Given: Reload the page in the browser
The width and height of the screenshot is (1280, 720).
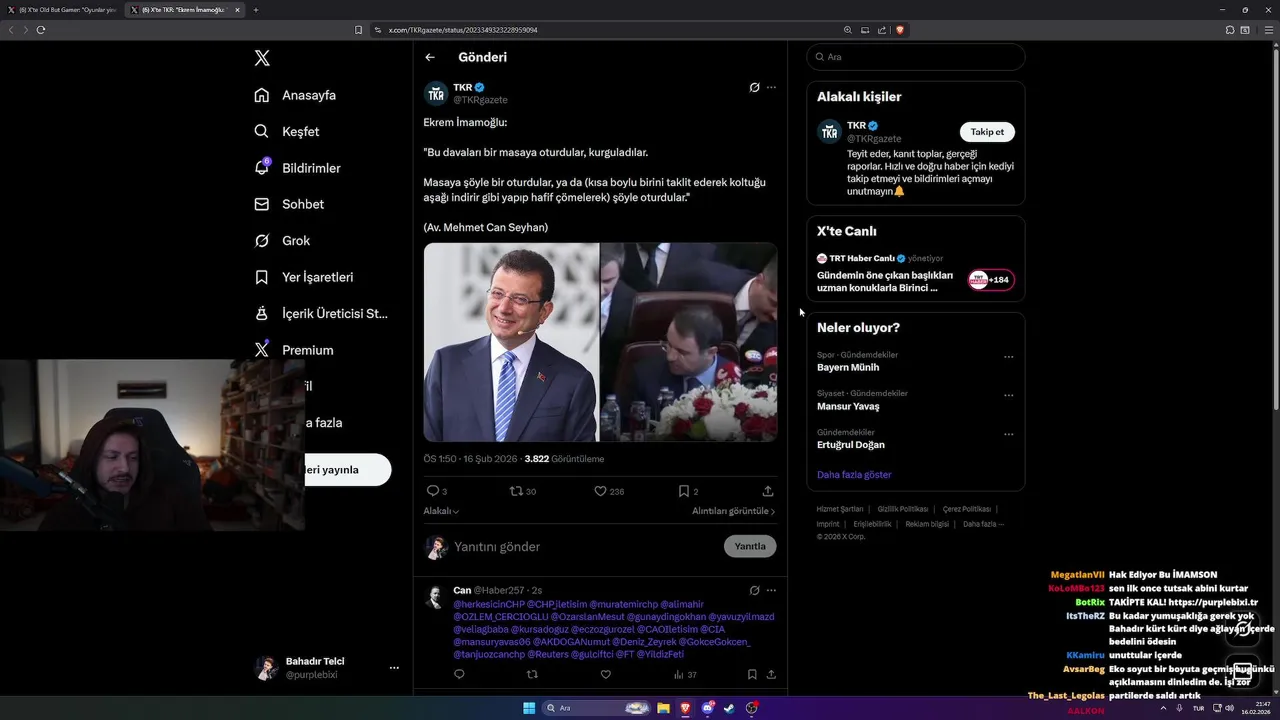Looking at the screenshot, I should pos(41,30).
